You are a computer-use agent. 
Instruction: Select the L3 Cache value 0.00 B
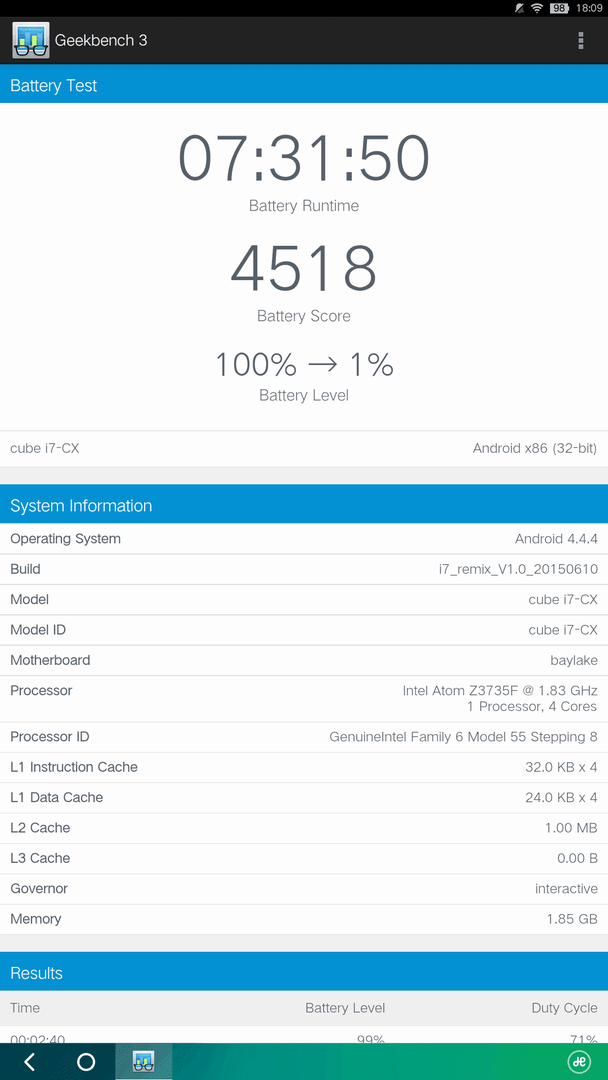coord(577,858)
